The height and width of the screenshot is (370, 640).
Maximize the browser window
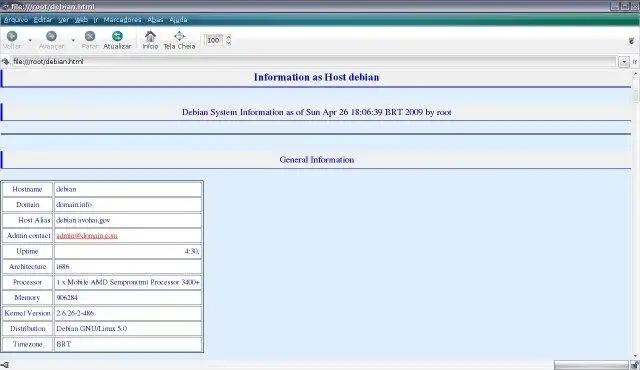[625, 6]
